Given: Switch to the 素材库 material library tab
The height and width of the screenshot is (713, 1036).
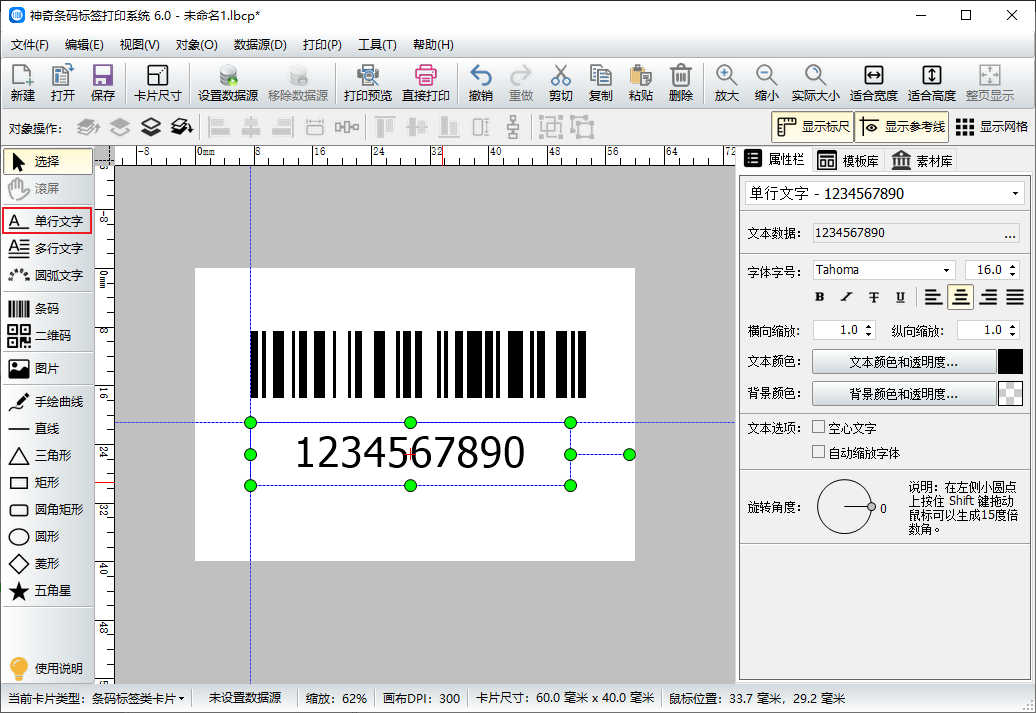Looking at the screenshot, I should pyautogui.click(x=922, y=161).
